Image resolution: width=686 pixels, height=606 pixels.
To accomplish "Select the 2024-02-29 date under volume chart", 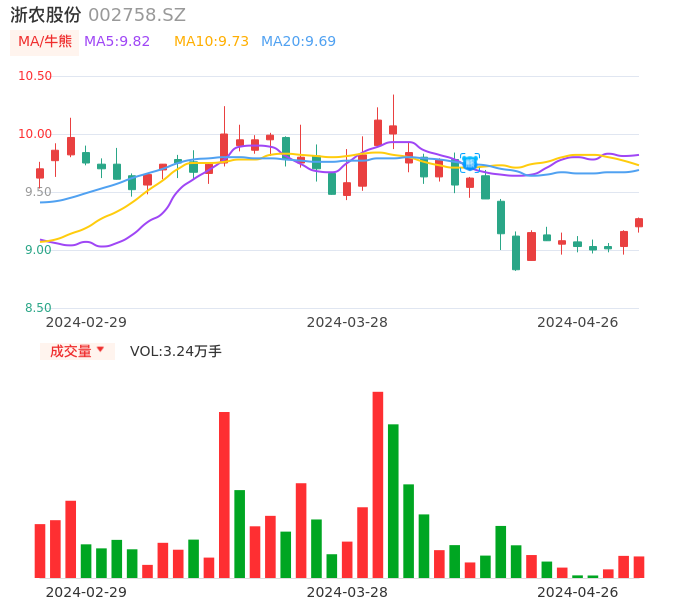I will [86, 592].
